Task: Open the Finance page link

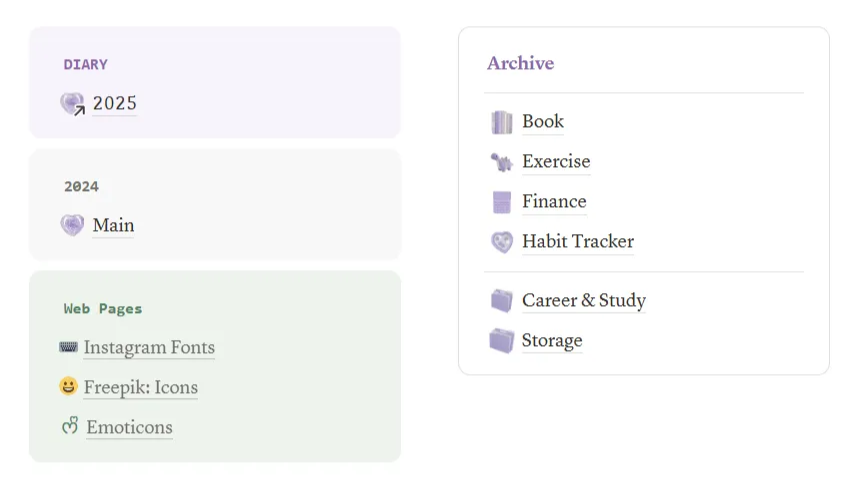Action: point(554,201)
